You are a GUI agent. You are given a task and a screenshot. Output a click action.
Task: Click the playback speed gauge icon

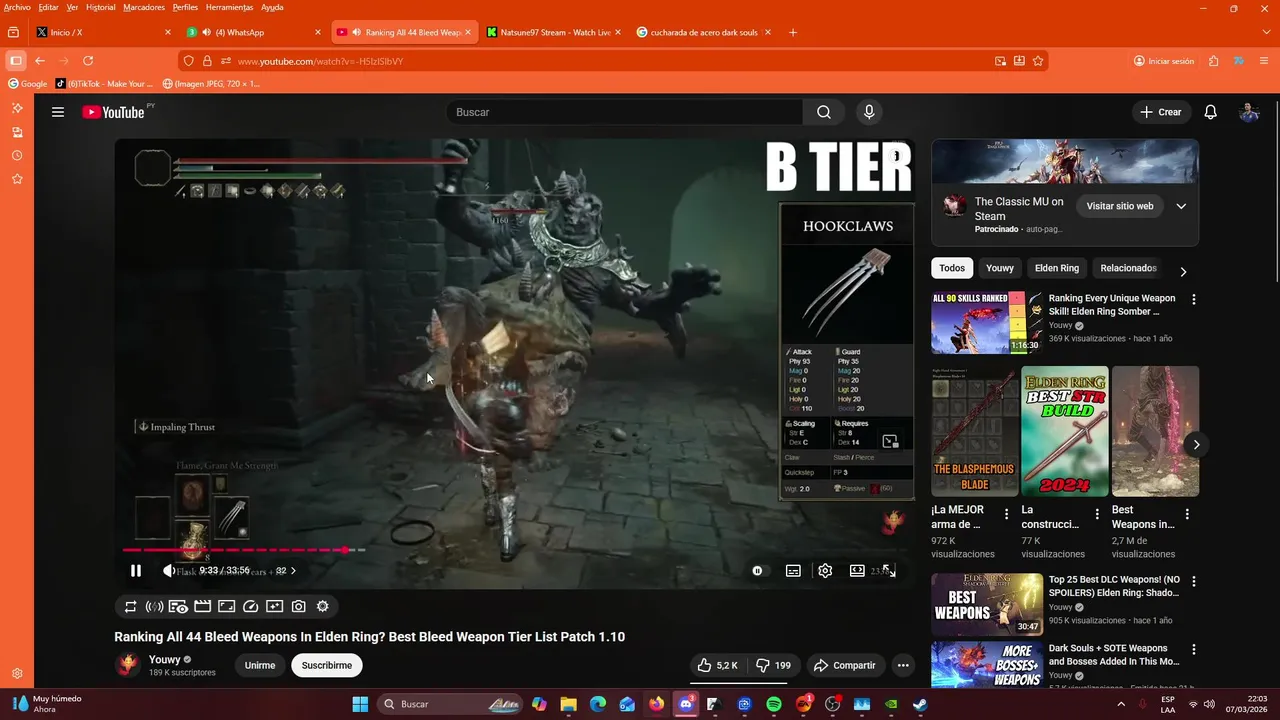click(251, 606)
